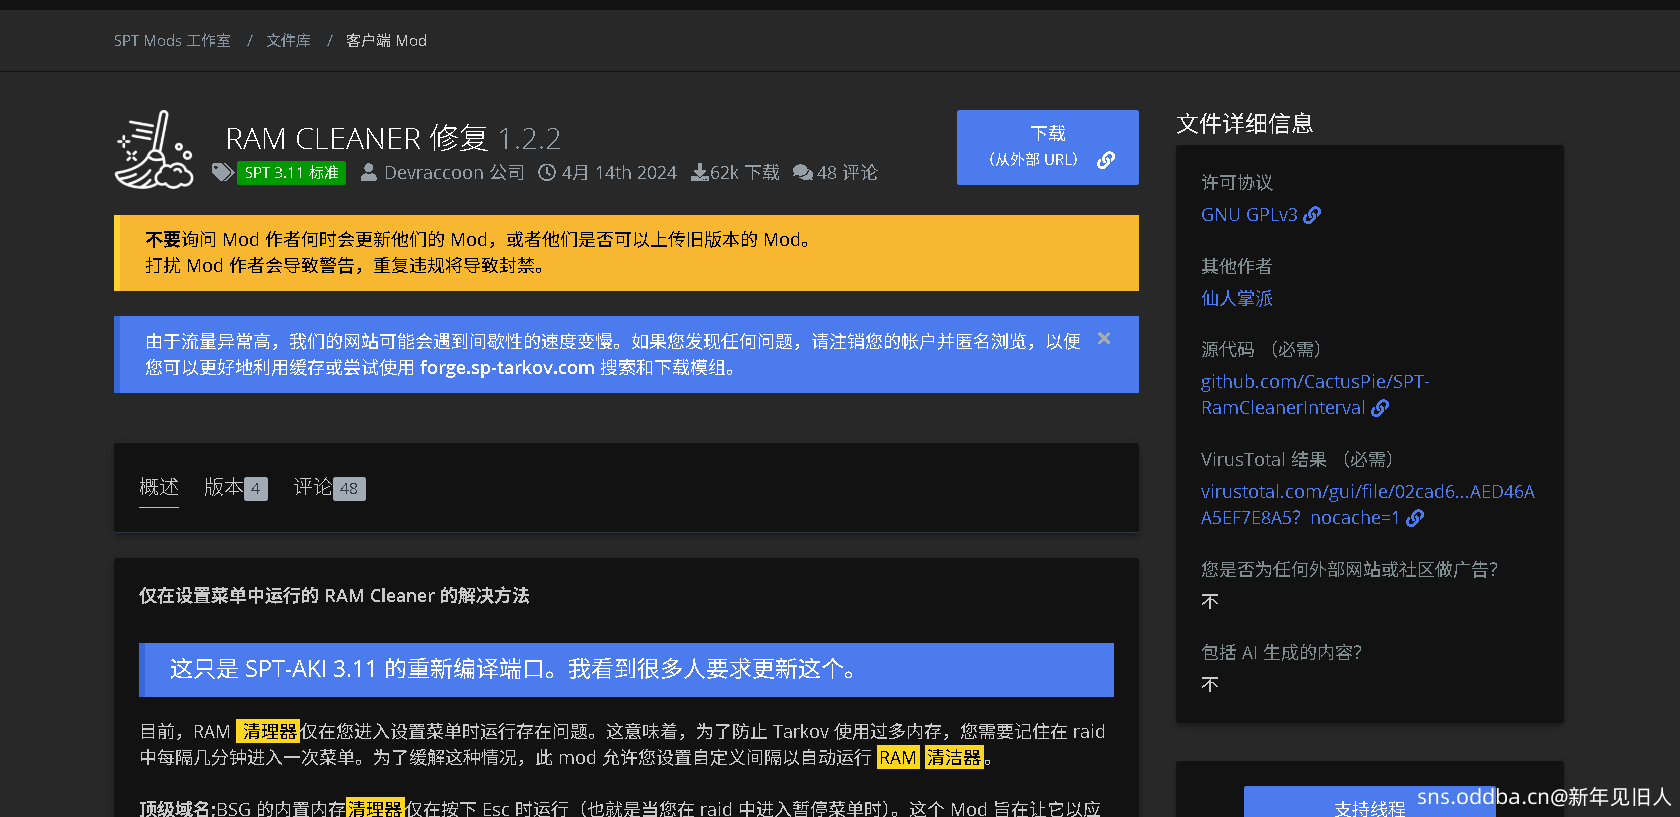Click the clock icon beside 4月 14th 2024

point(547,172)
